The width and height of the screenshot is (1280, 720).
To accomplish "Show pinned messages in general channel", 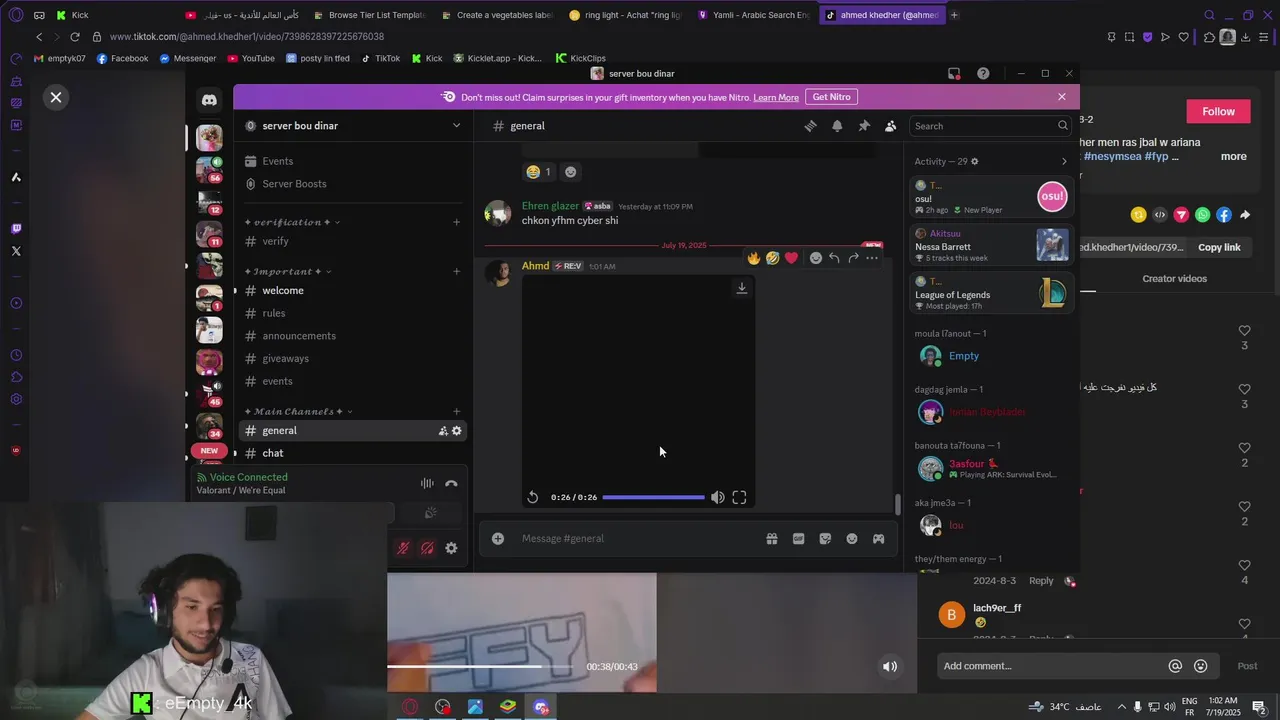I will (x=864, y=126).
